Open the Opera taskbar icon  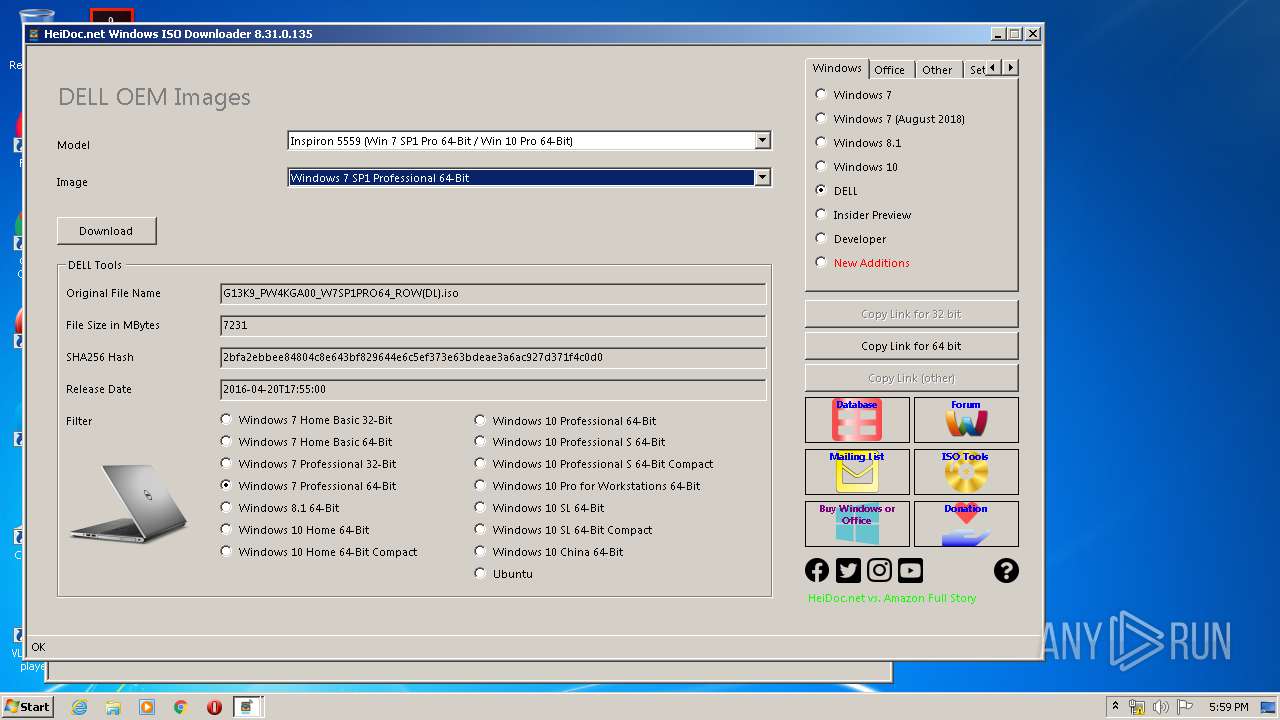214,707
